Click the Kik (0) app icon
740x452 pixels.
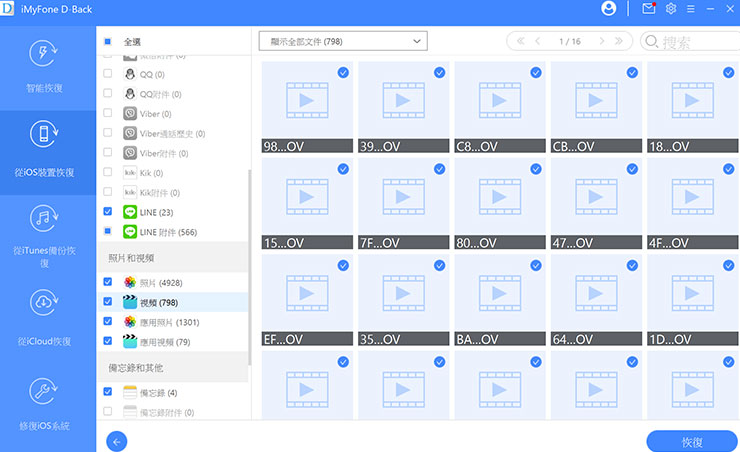point(130,173)
